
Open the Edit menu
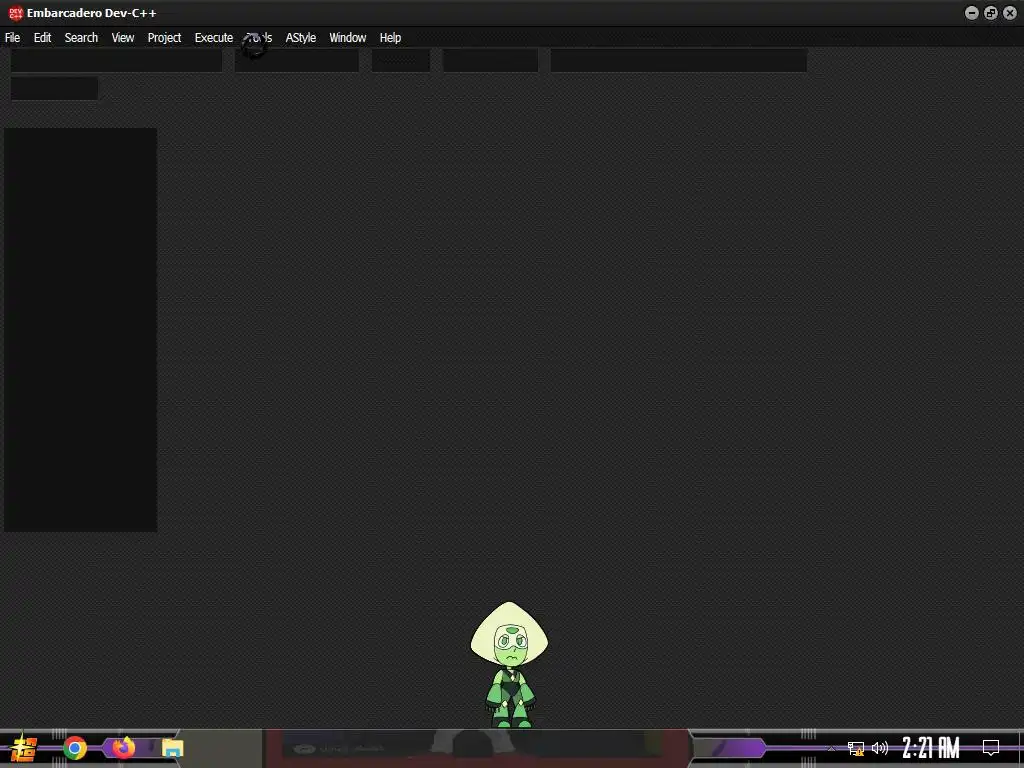click(x=42, y=38)
